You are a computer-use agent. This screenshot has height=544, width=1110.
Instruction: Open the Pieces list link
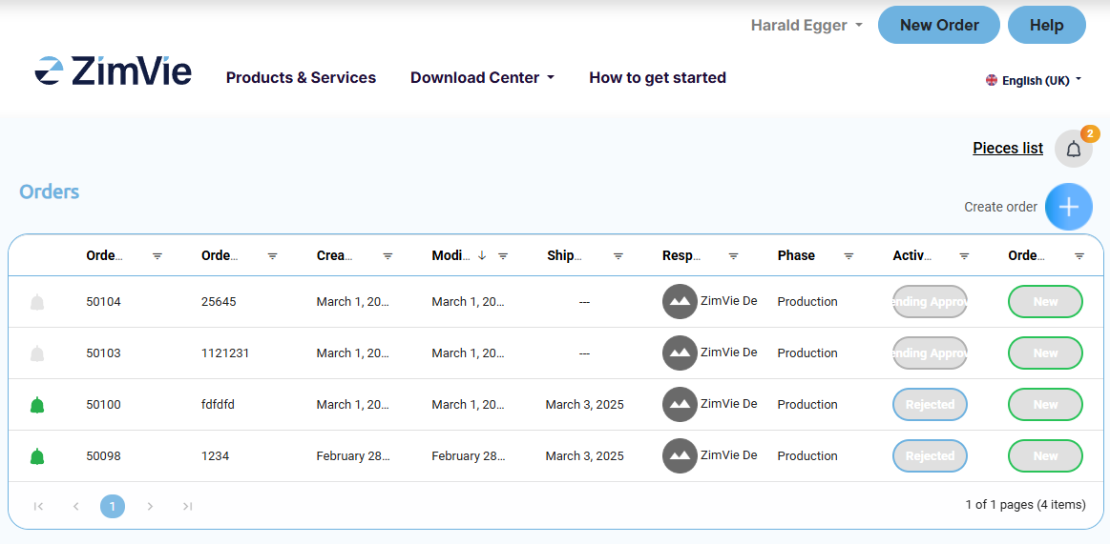[x=1007, y=148]
